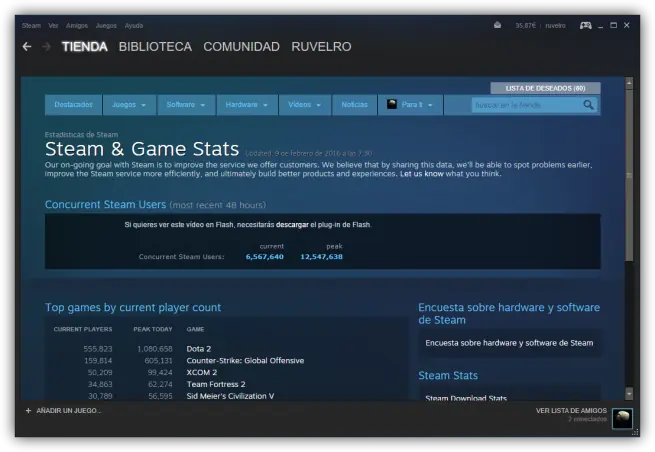Screen dimensions: 655x452
Task: Open the XCOM 2 game entry
Action: click(x=202, y=372)
